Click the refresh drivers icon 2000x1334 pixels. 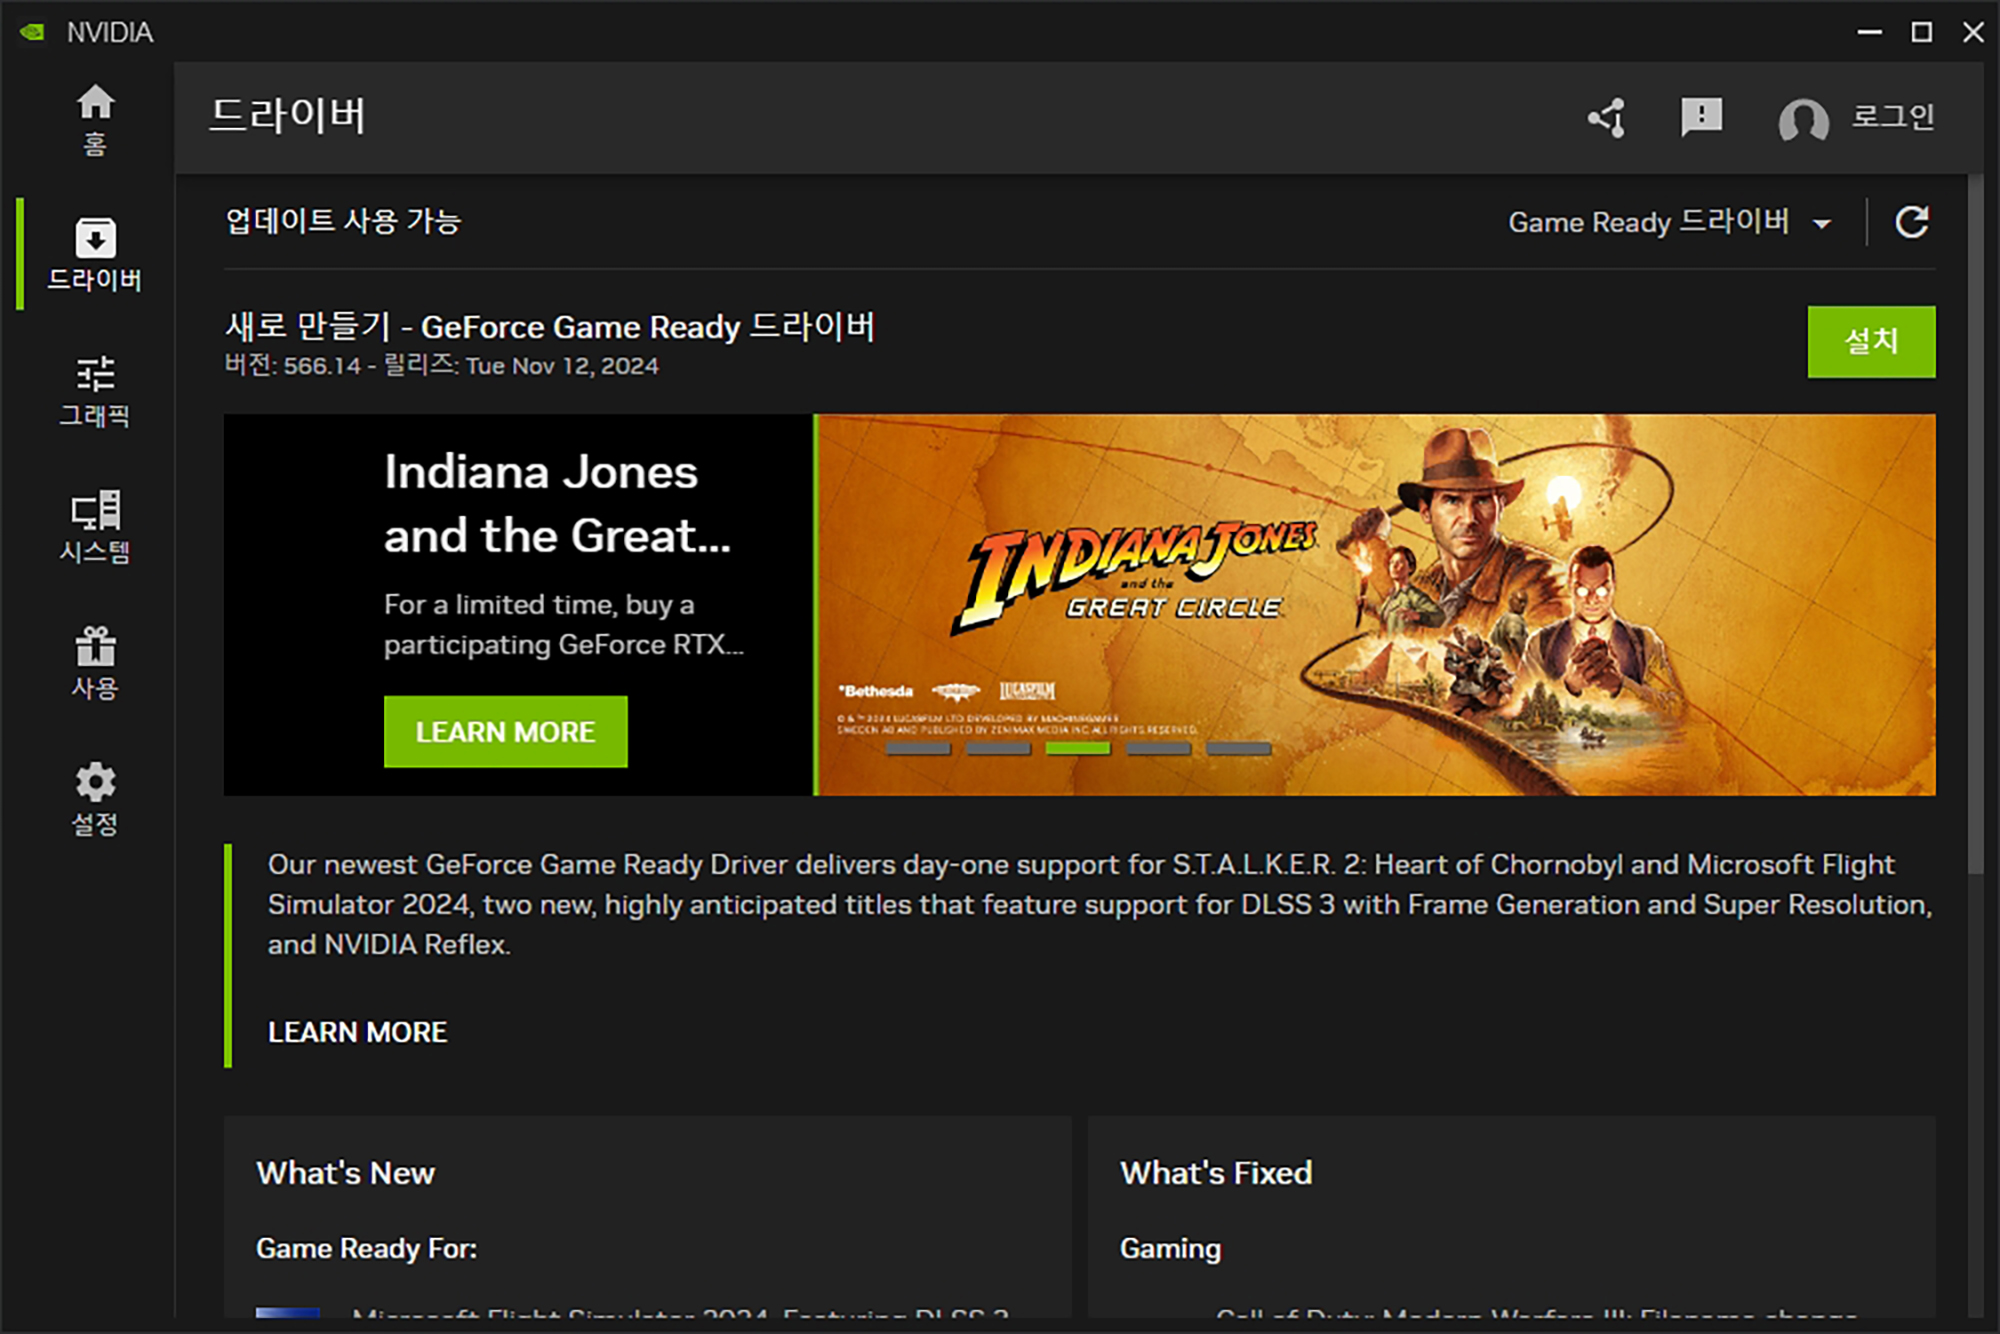pos(1912,222)
